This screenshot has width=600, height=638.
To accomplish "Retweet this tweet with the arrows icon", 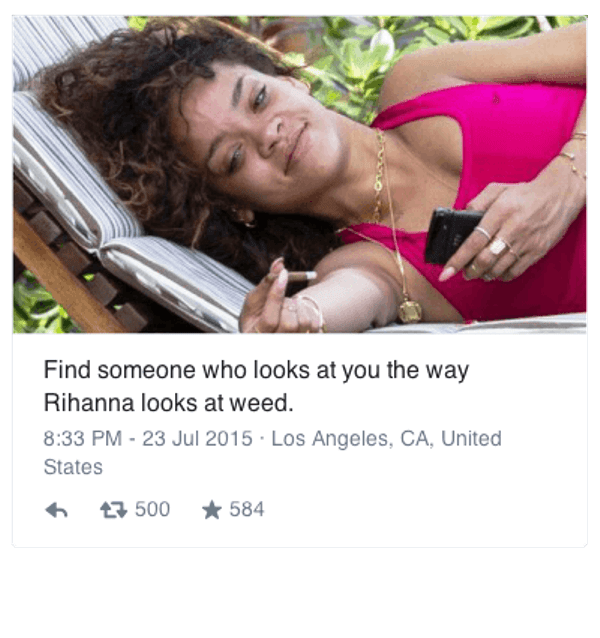I will [x=113, y=510].
